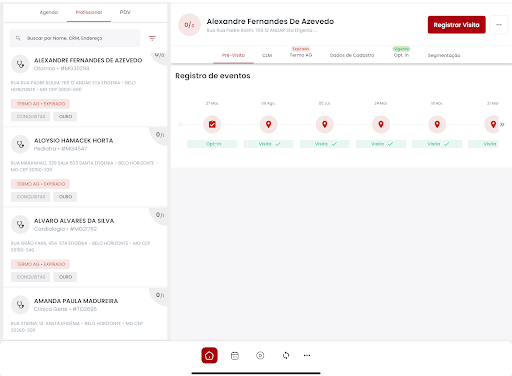Go to Home in bottom bar
The image size is (512, 376).
pos(209,355)
